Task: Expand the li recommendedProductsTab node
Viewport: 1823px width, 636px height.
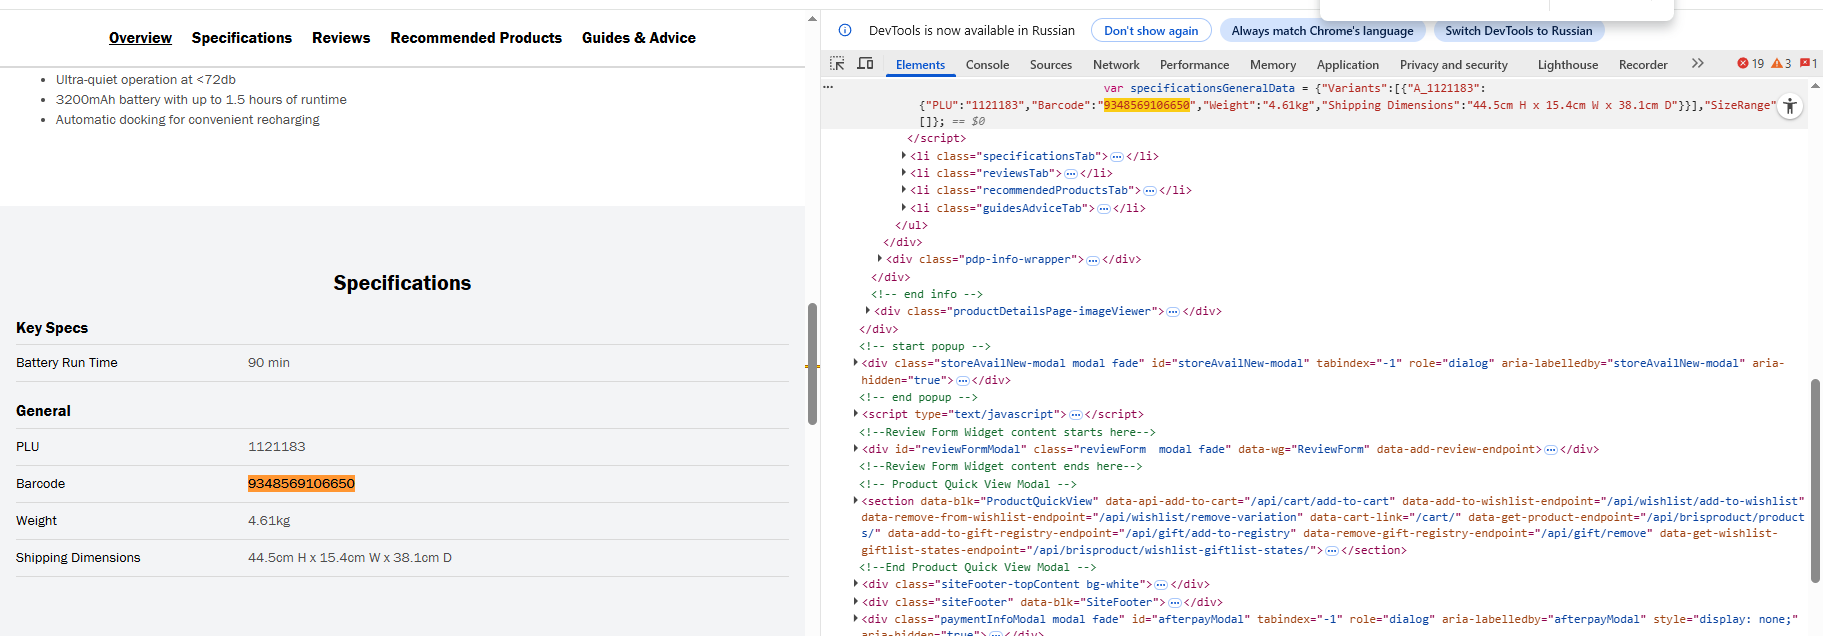Action: [x=903, y=189]
